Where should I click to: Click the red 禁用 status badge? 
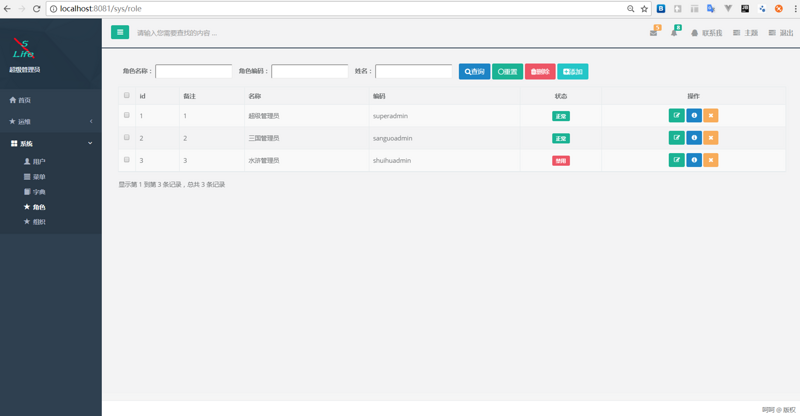[x=561, y=161]
